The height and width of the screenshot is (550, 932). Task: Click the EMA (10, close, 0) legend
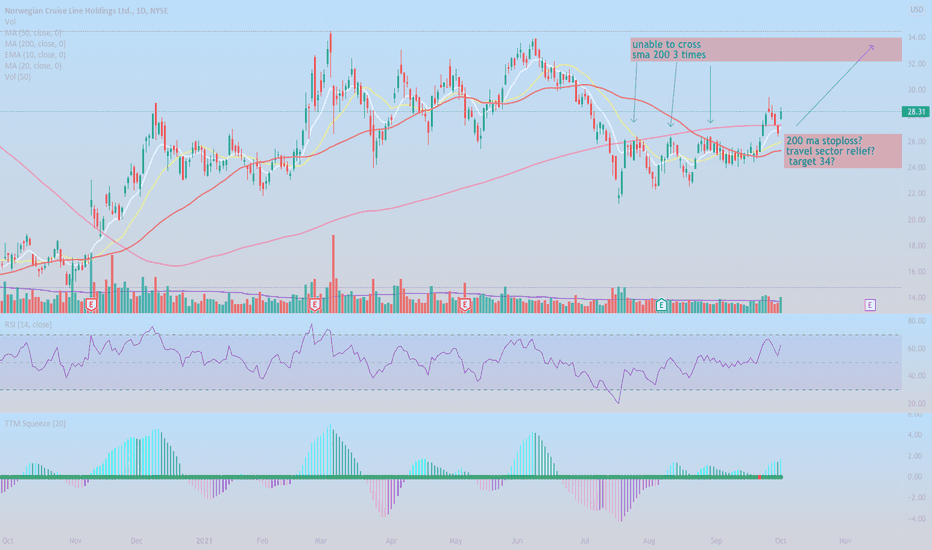point(35,55)
